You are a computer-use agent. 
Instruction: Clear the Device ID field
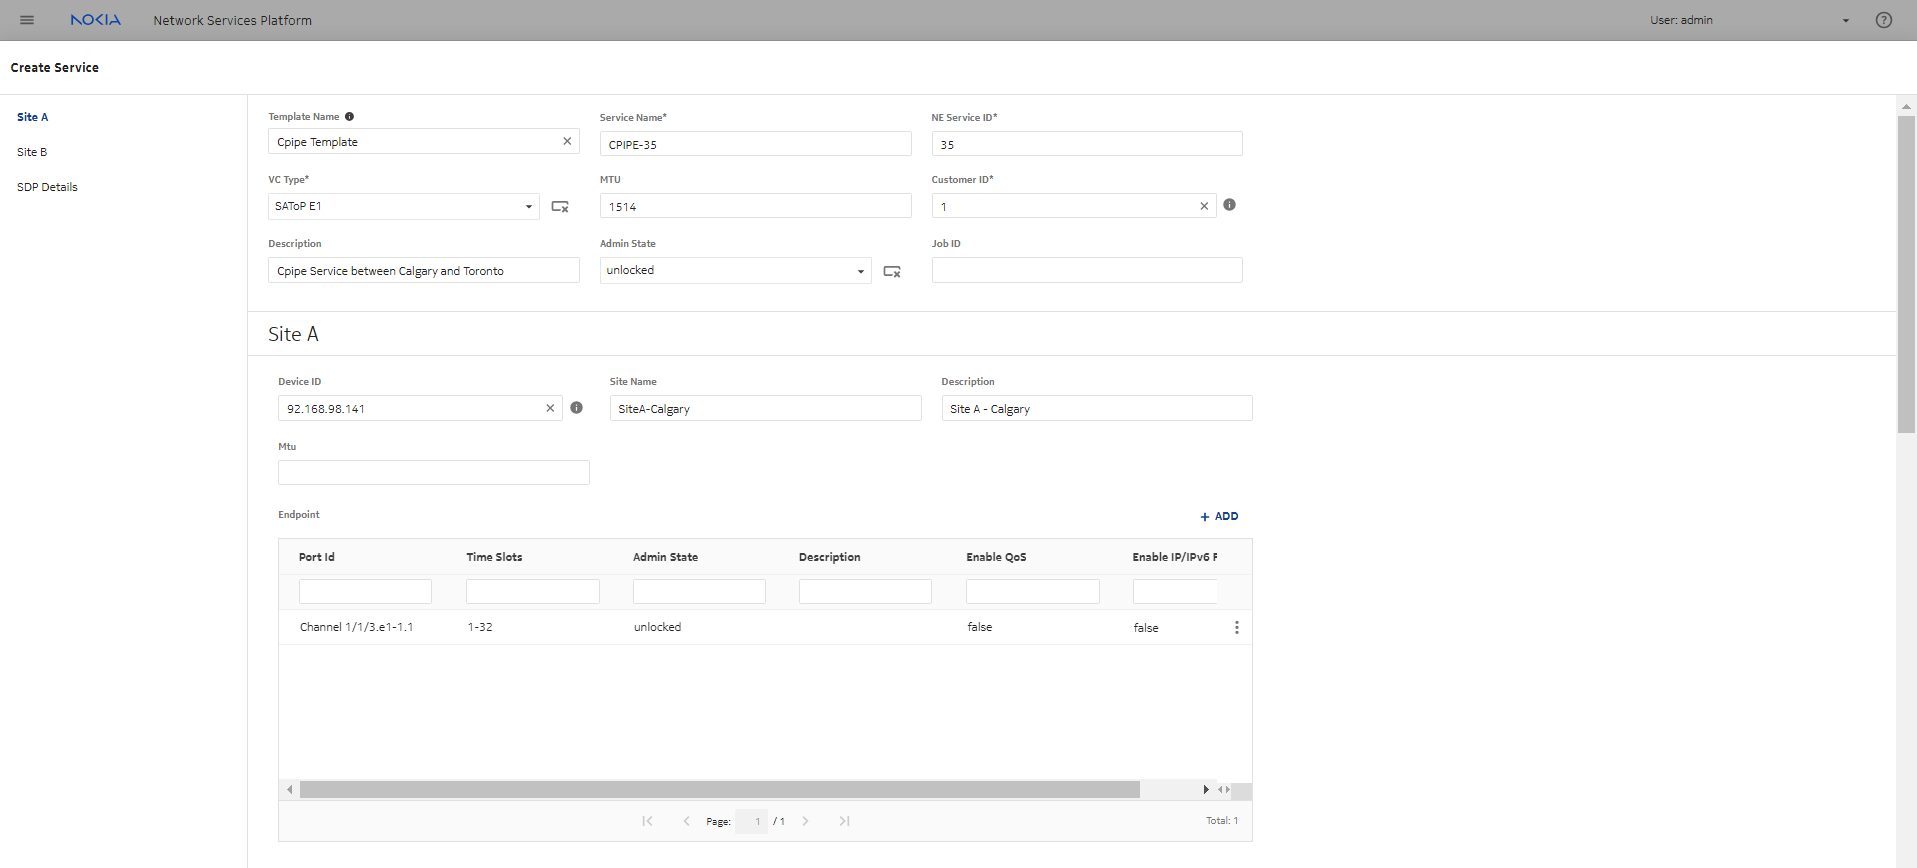pos(550,408)
